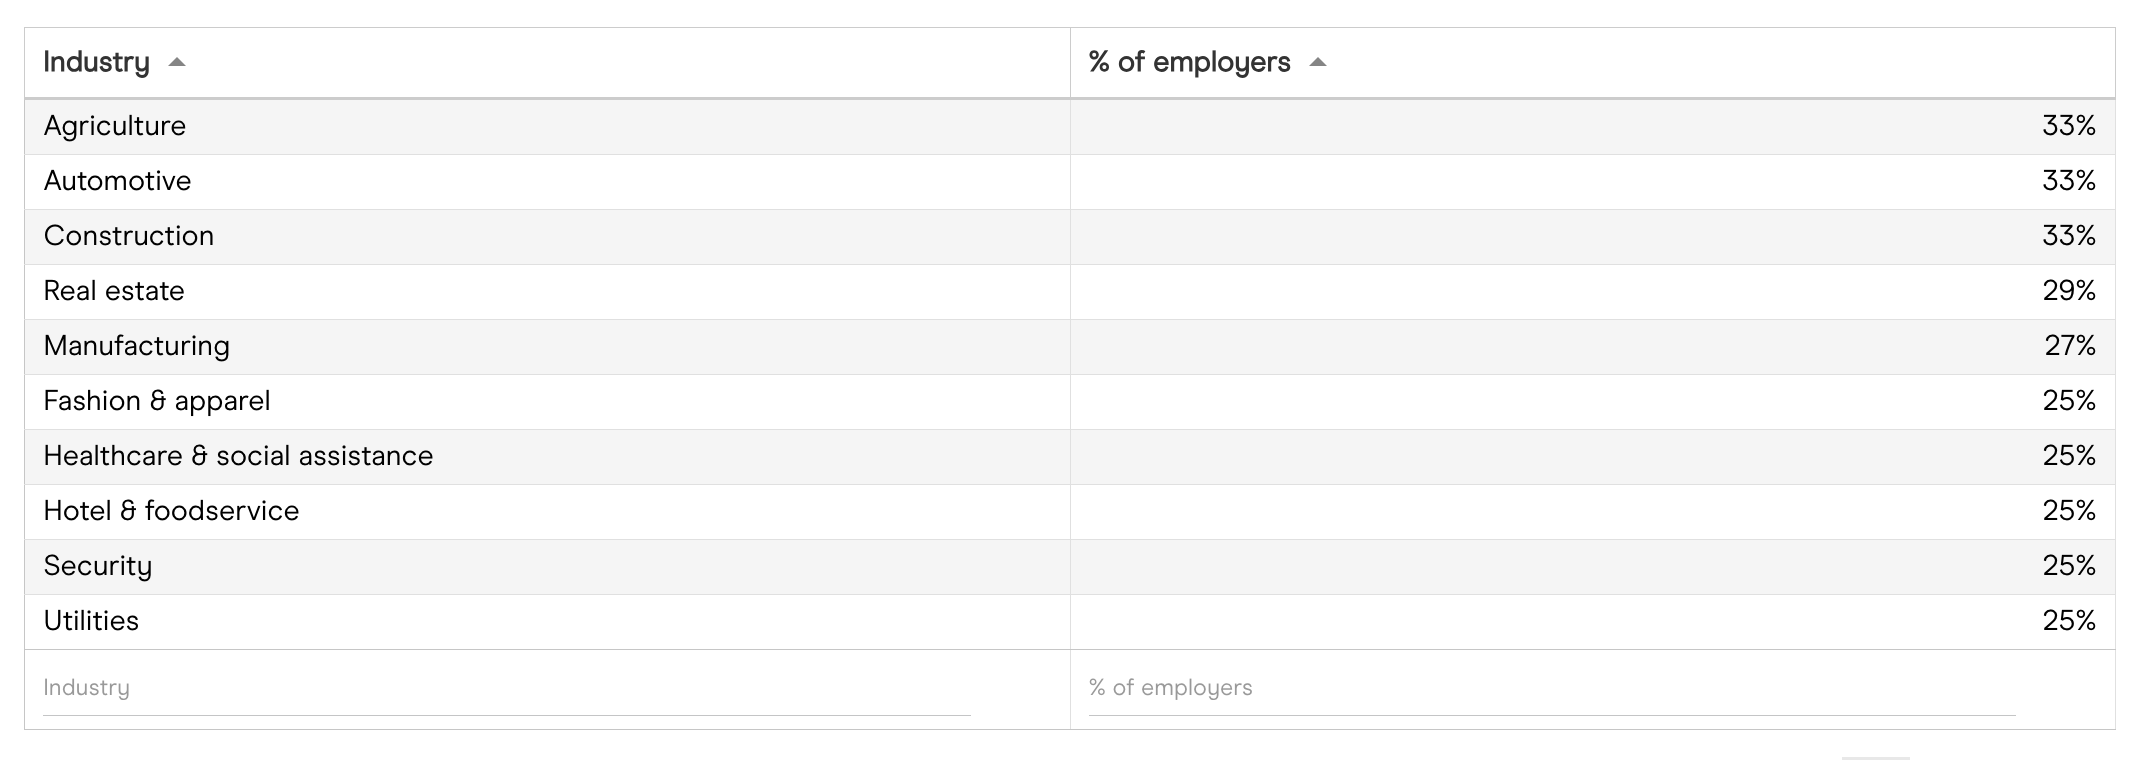
Task: Click the percentage value in Agriculture row
Action: coord(2068,126)
